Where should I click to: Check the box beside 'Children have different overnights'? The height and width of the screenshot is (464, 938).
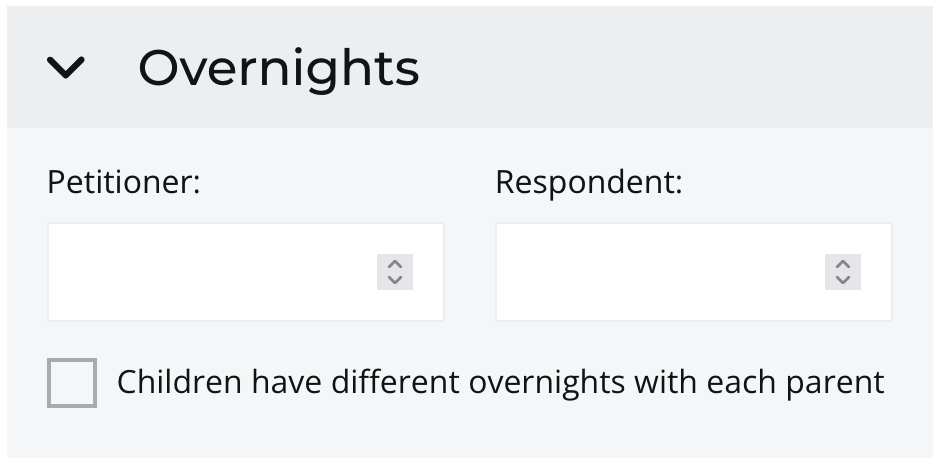(72, 383)
